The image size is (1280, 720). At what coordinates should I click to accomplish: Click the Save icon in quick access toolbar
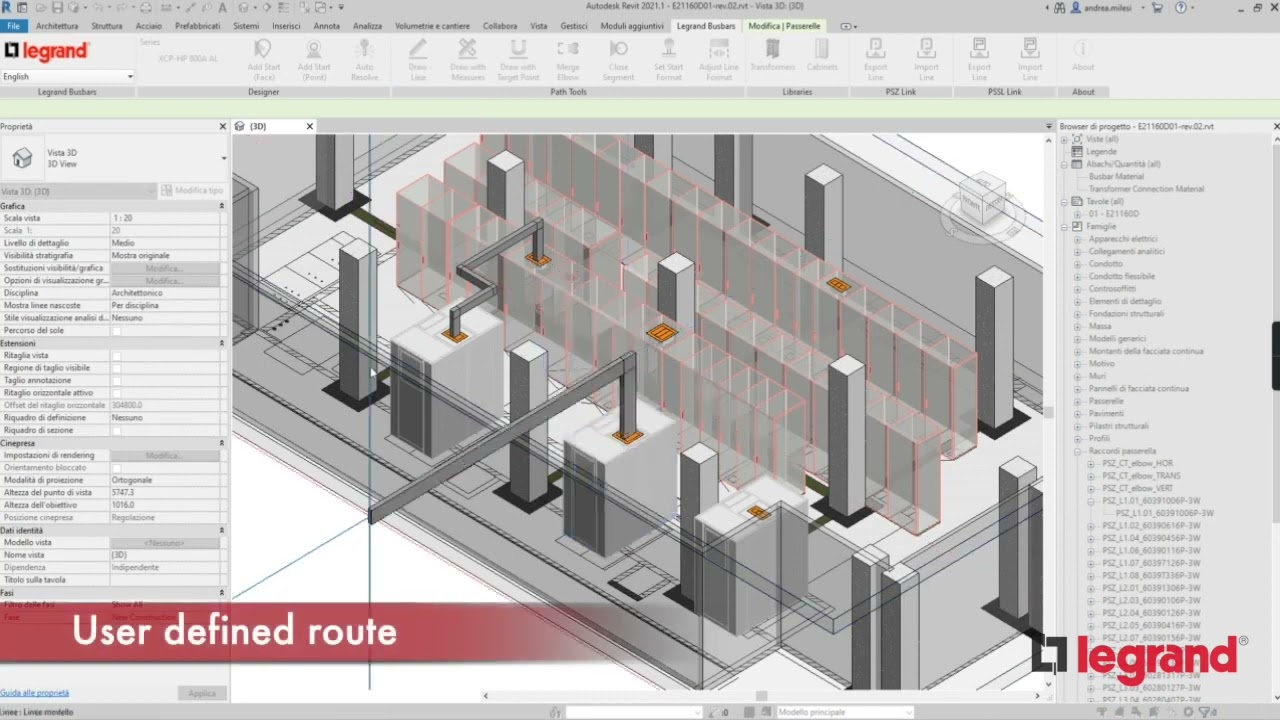59,7
